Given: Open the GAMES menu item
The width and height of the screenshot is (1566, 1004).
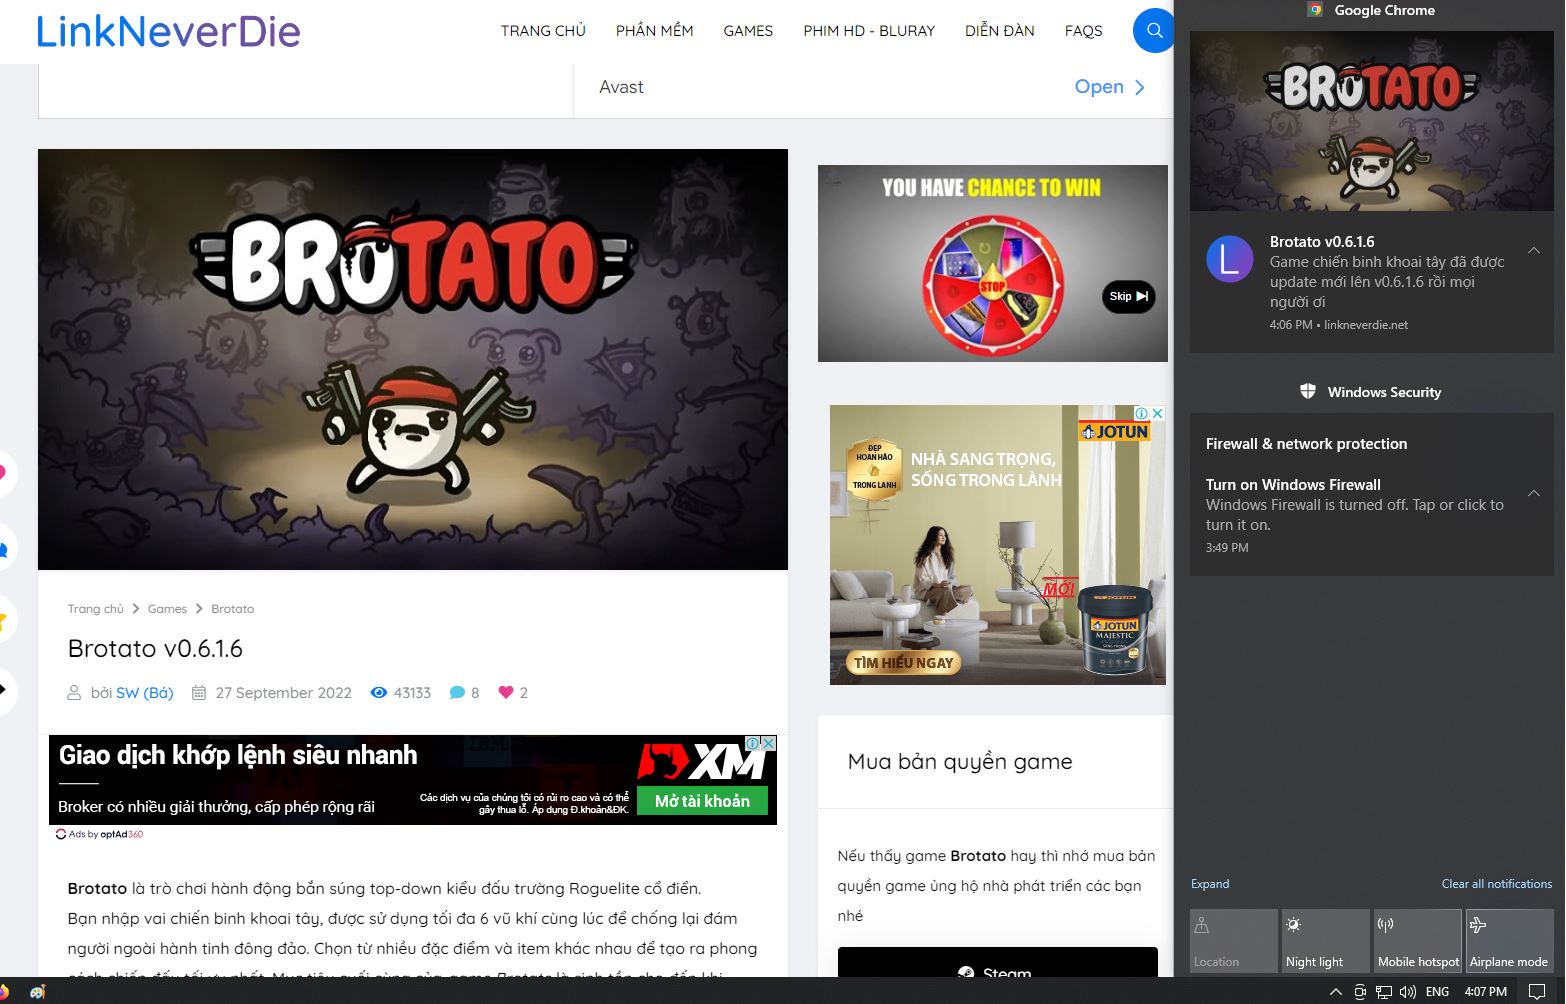Looking at the screenshot, I should [x=748, y=31].
